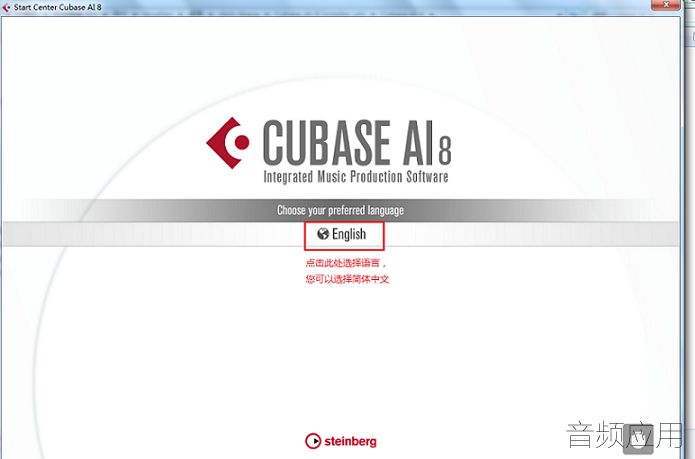Click the Cubase icon in title bar
The image size is (695, 459).
(6, 7)
